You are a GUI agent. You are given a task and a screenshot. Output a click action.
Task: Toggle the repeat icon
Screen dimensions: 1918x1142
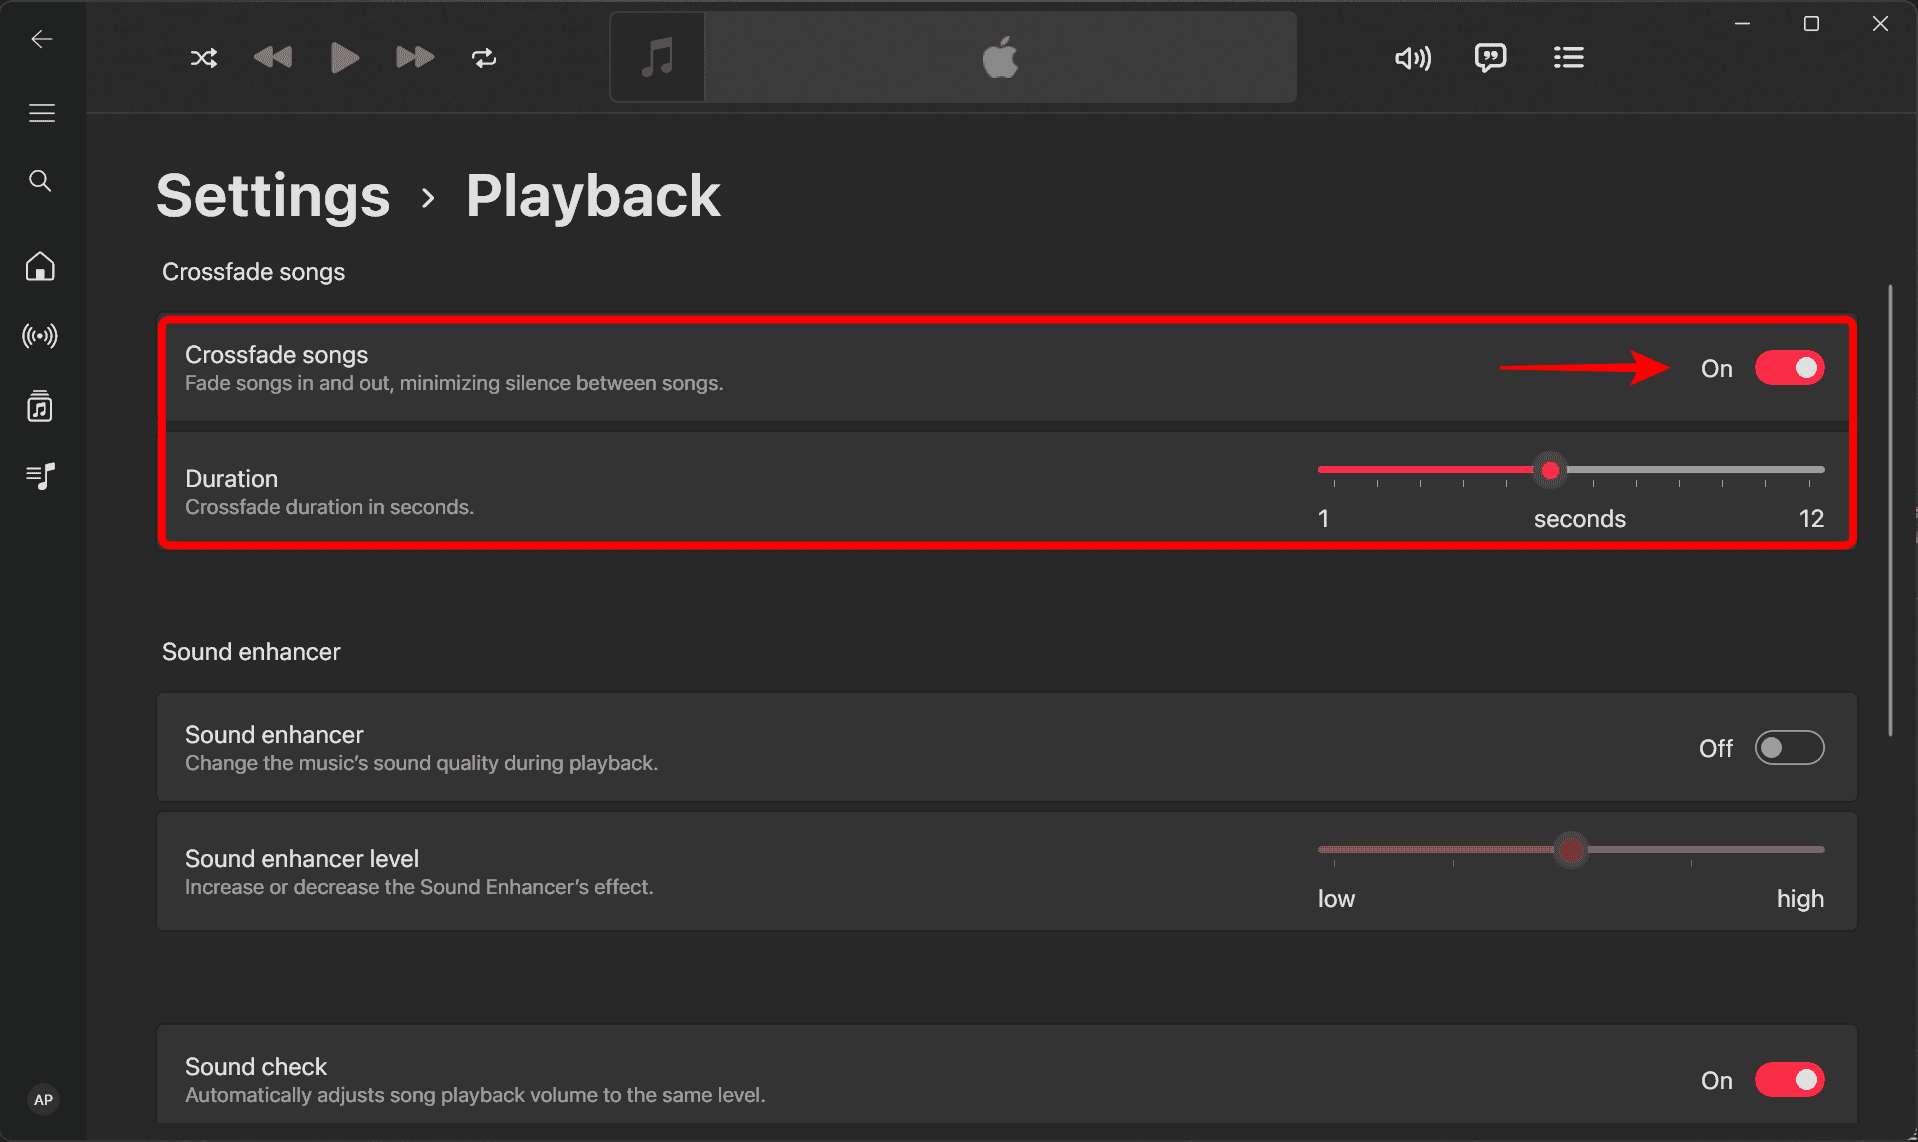click(484, 58)
